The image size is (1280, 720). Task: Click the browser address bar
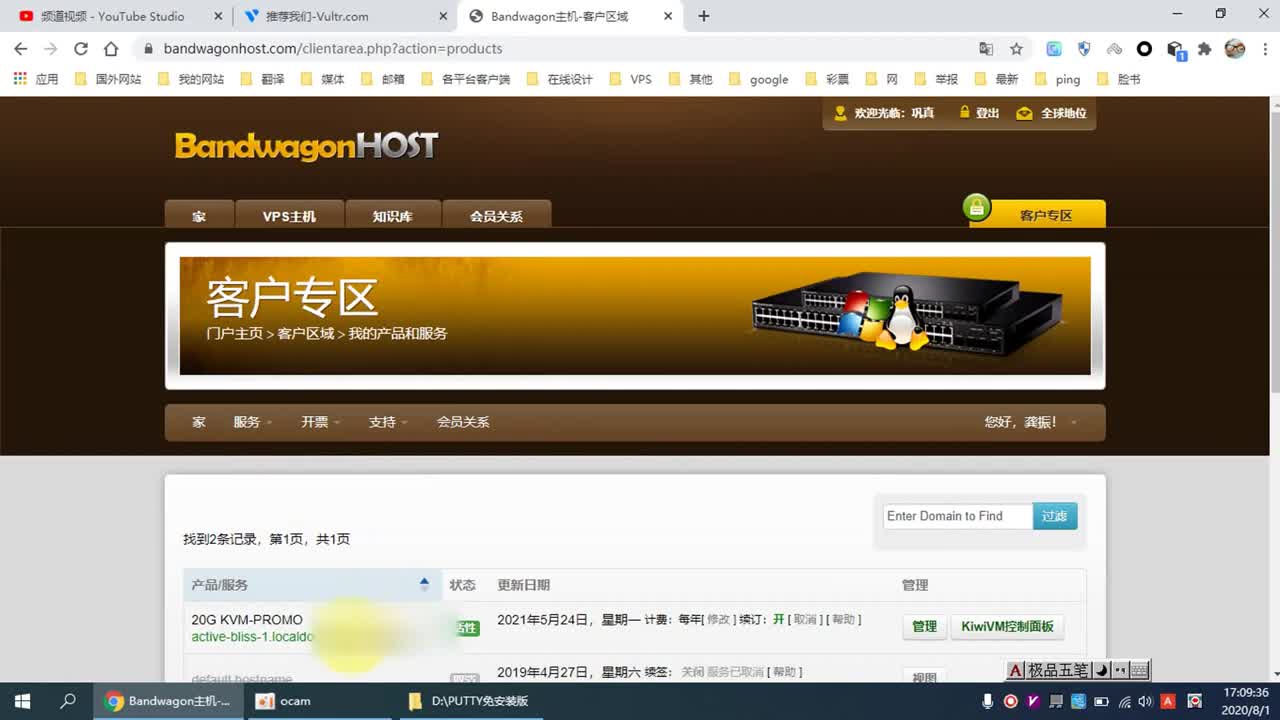560,48
